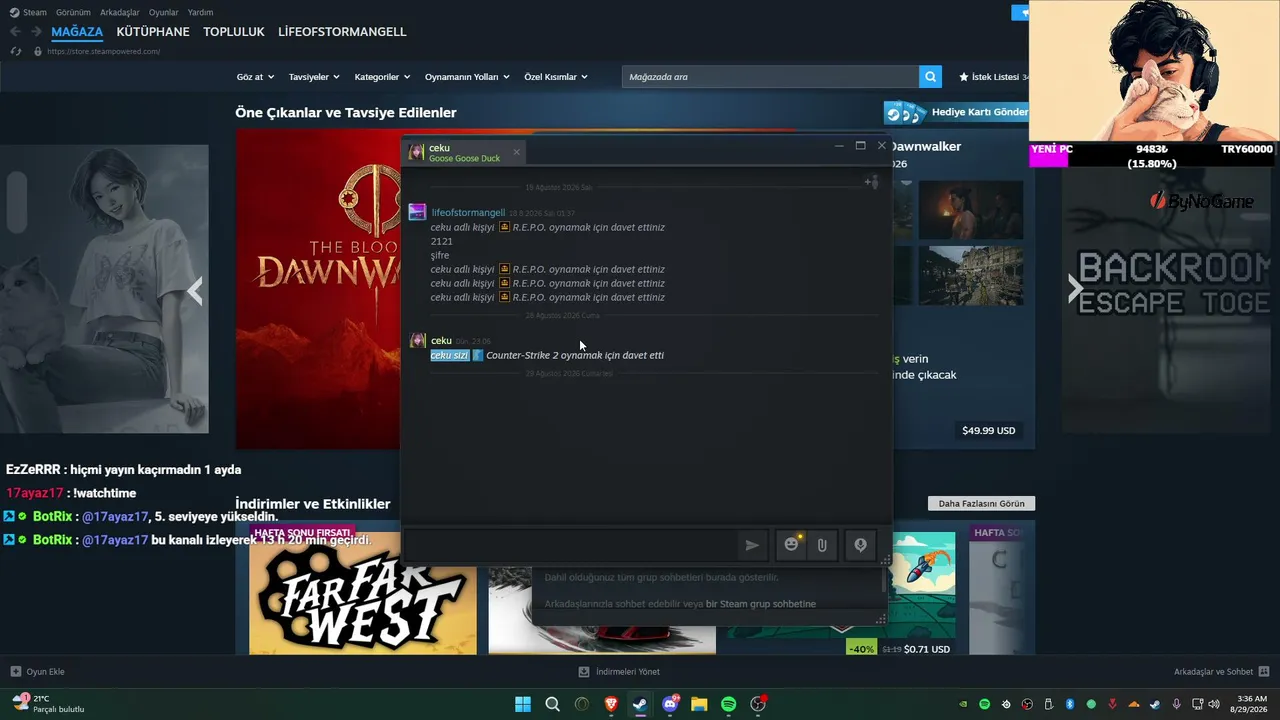Open the İstek Listesi link
This screenshot has height=720, width=1280.
tap(993, 77)
